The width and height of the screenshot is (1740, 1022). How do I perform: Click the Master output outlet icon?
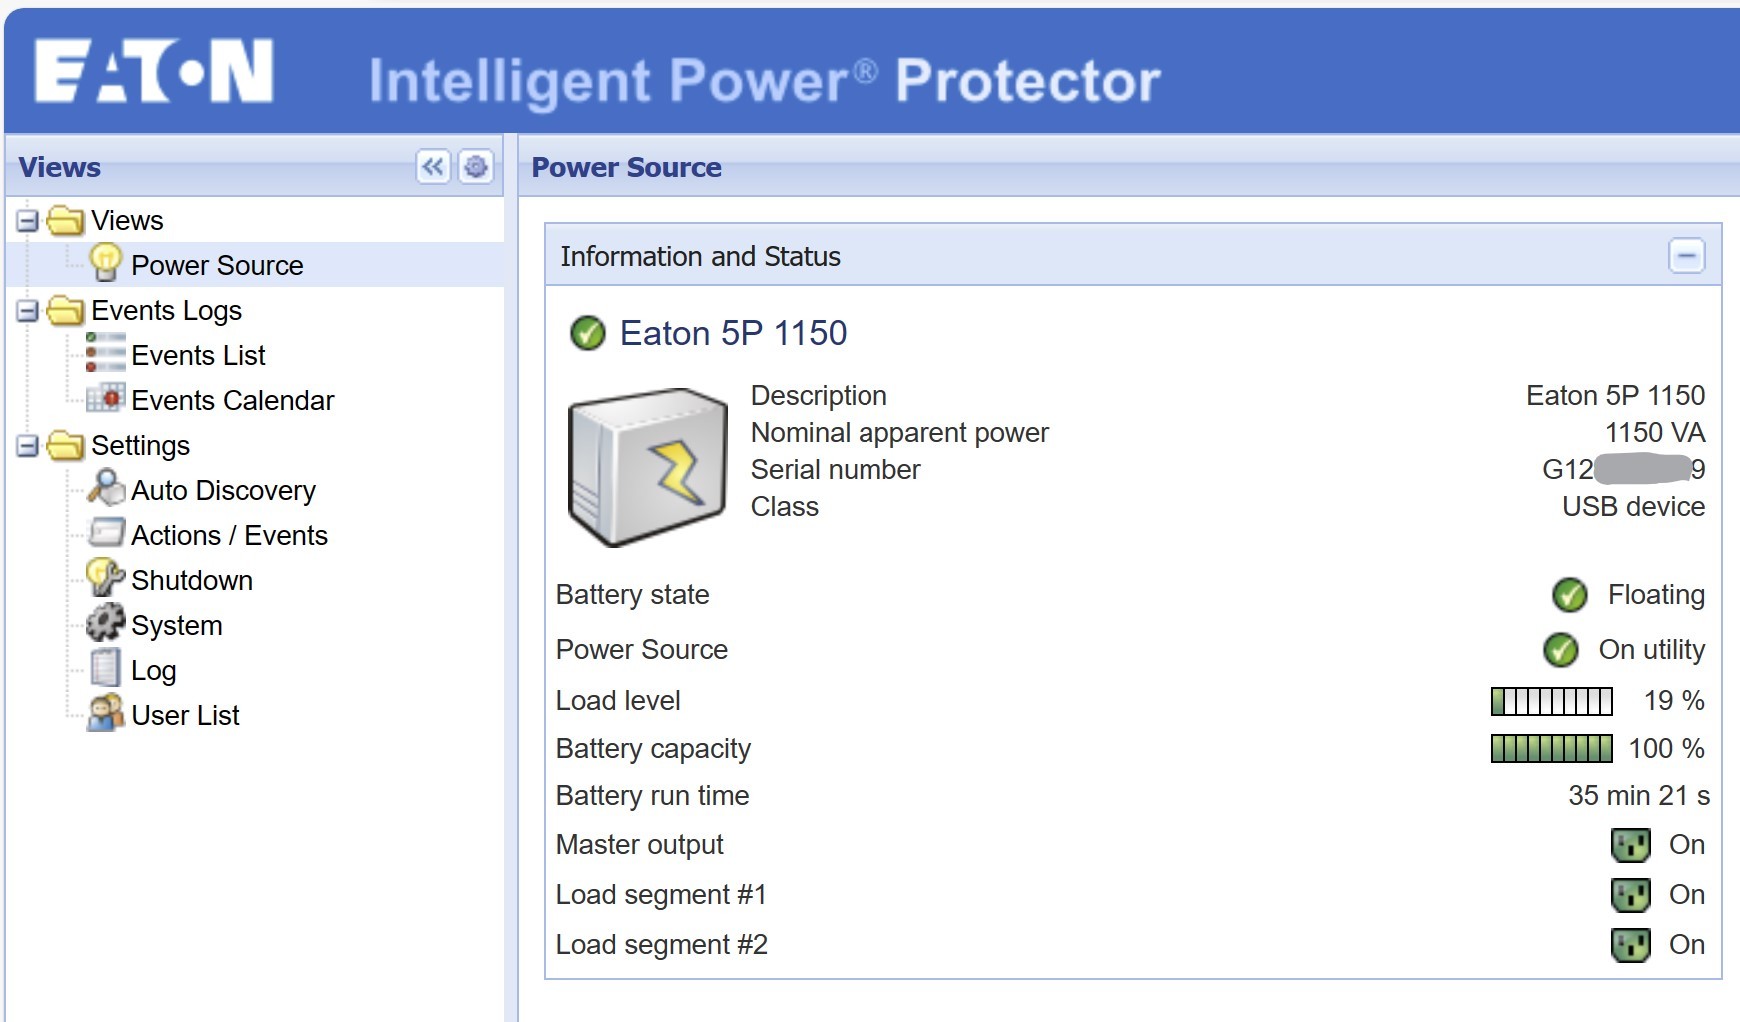tap(1630, 845)
